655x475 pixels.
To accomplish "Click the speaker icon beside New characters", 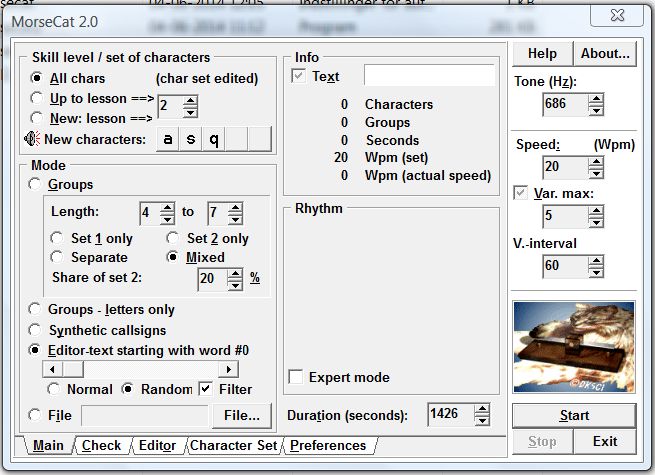I will click(x=33, y=140).
